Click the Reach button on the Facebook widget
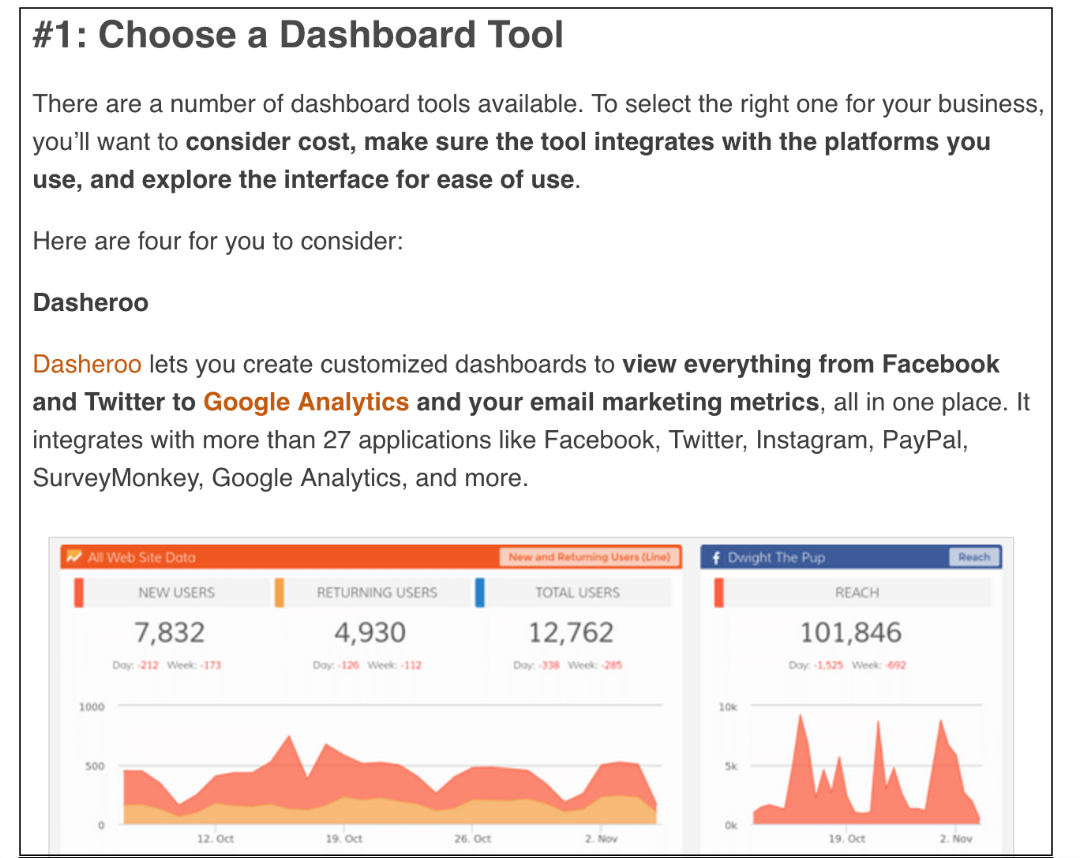This screenshot has width=1080, height=858. [x=973, y=557]
